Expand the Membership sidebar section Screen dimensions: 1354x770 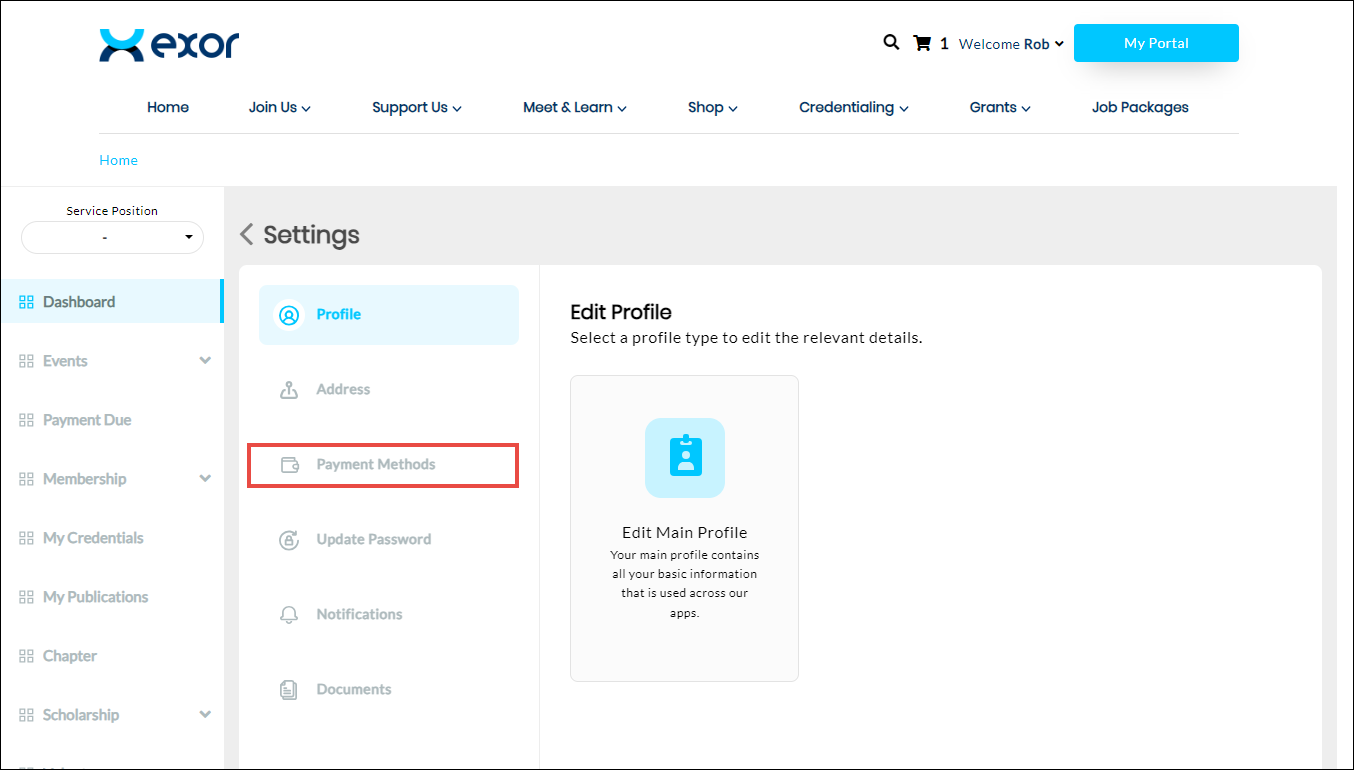(x=205, y=479)
